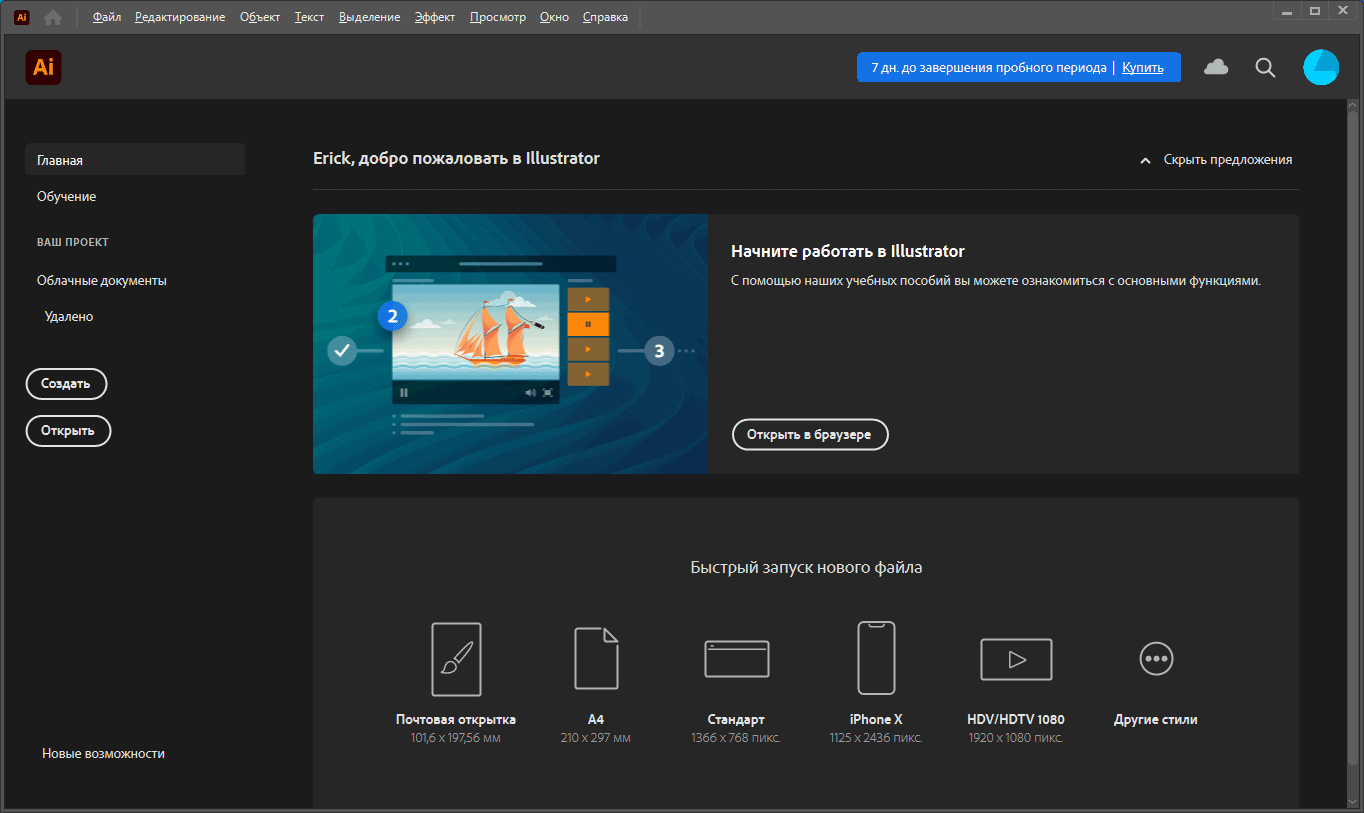The image size is (1364, 813).
Task: Open the Окно menu
Action: point(554,17)
